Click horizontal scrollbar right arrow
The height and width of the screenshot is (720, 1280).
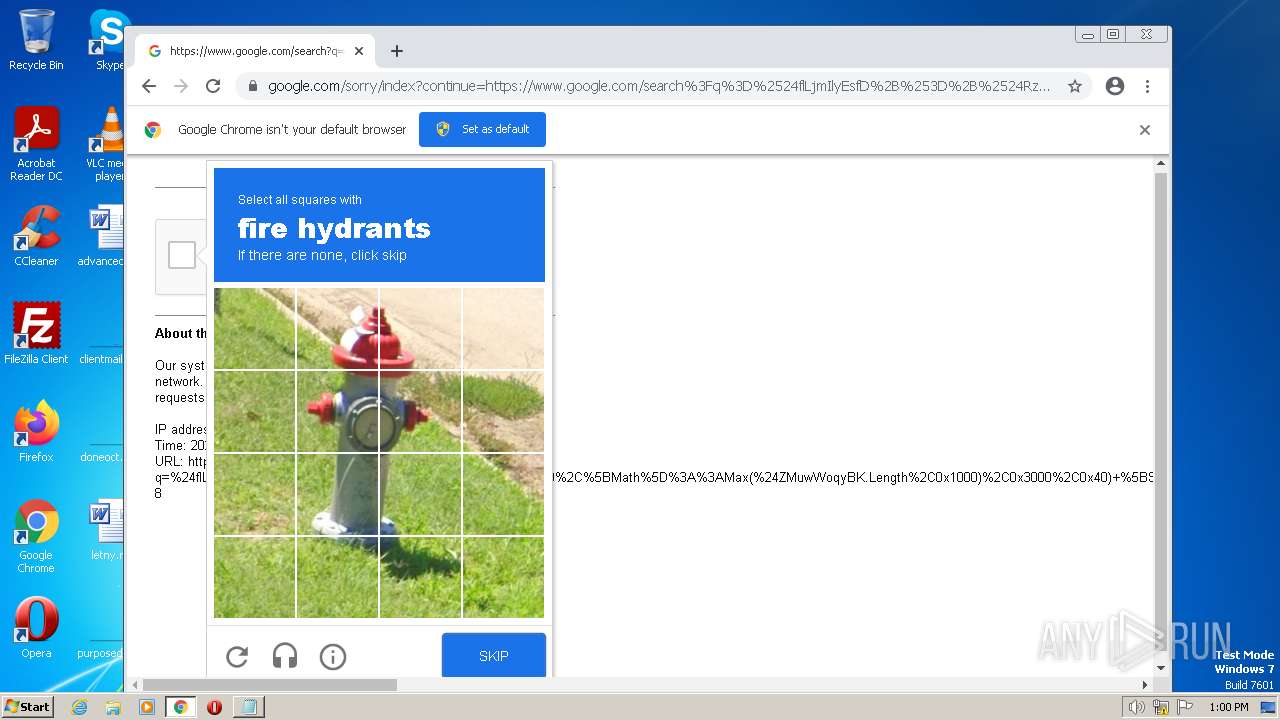[x=1145, y=685]
